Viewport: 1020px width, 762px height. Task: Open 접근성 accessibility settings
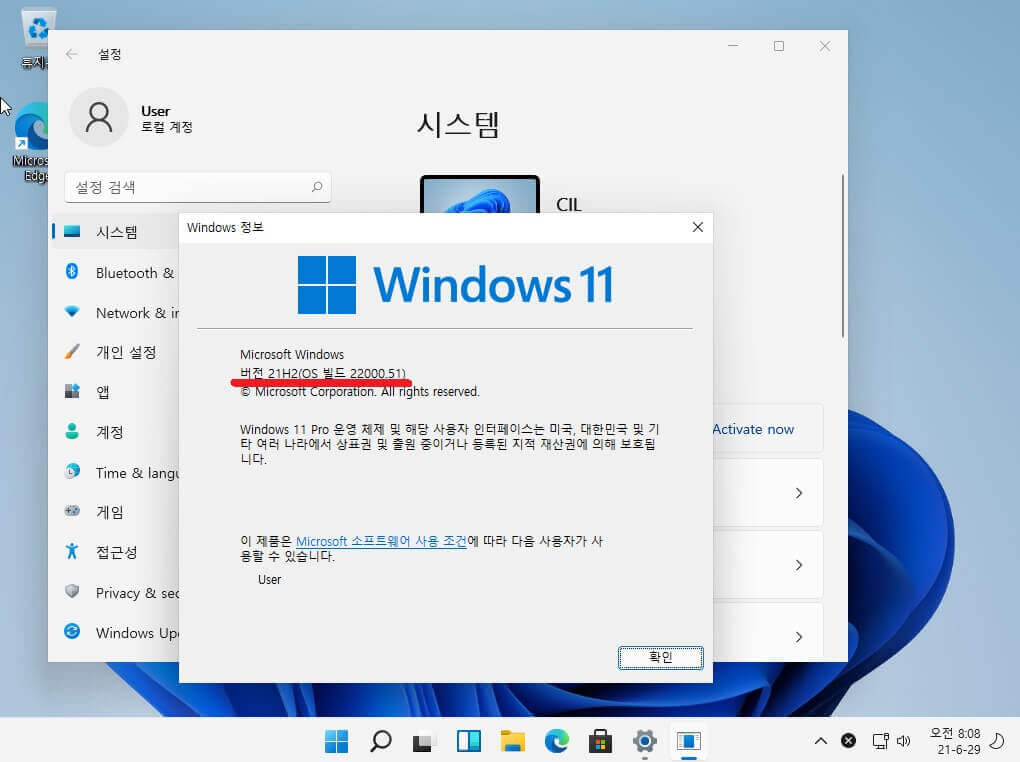118,552
